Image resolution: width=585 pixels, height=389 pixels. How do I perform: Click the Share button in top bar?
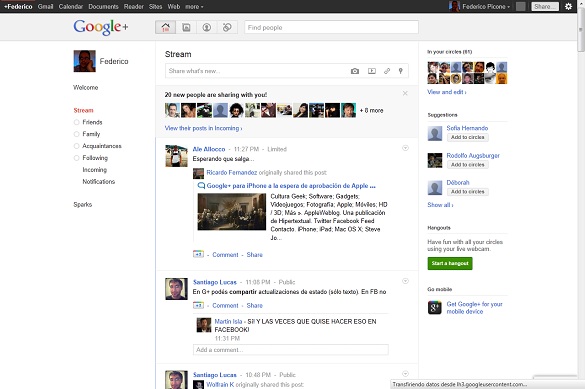545,6
